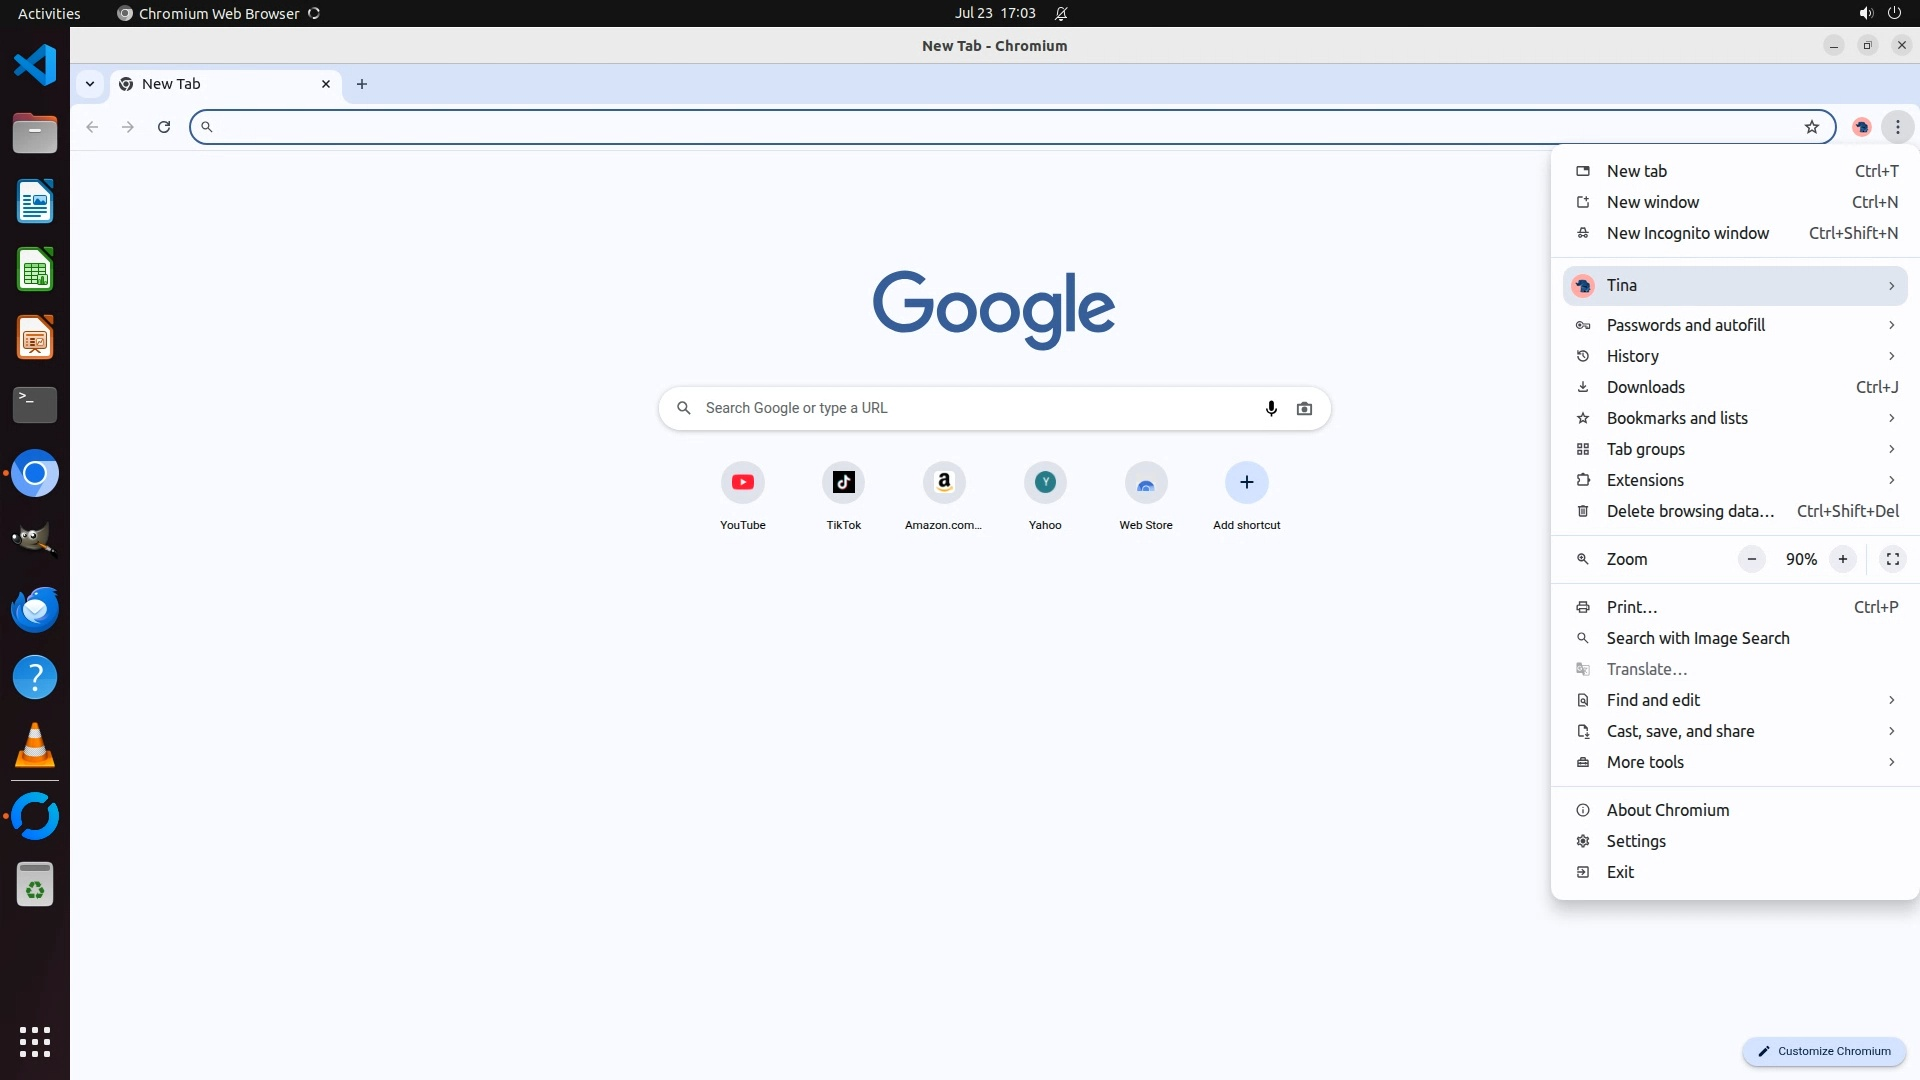Click the reload page icon
This screenshot has width=1920, height=1080.
coord(164,127)
